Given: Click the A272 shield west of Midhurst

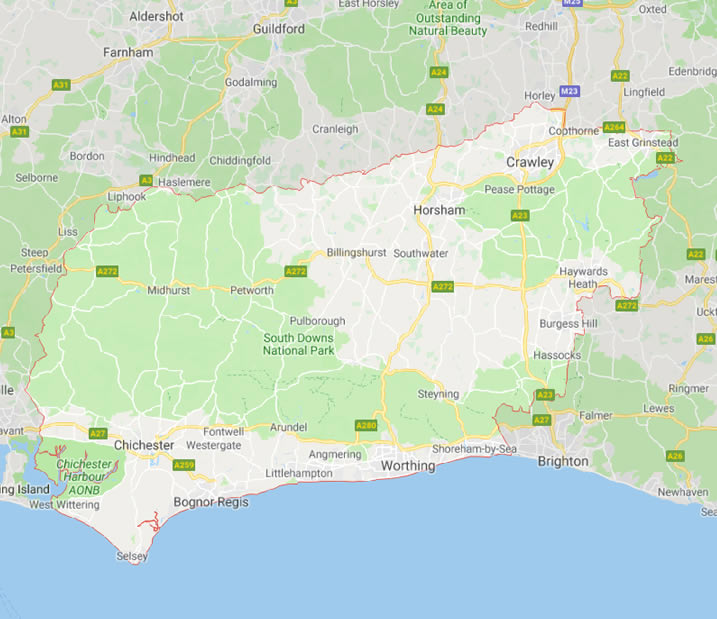Looking at the screenshot, I should 107,271.
